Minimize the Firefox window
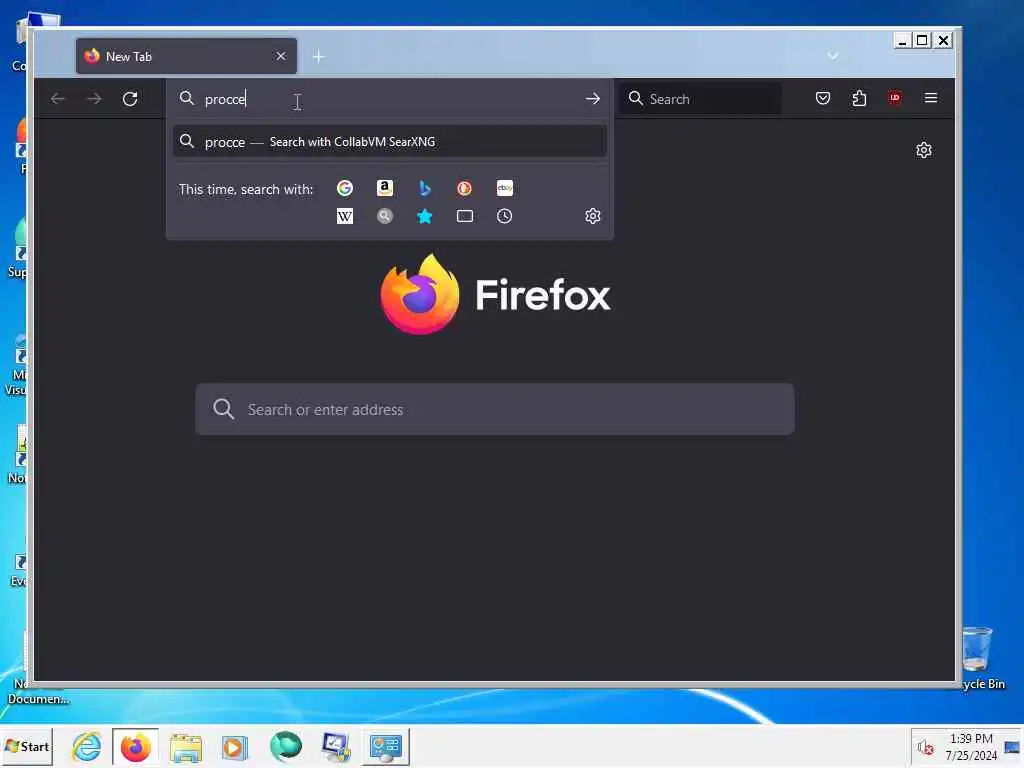Viewport: 1024px width, 768px height. coord(902,40)
